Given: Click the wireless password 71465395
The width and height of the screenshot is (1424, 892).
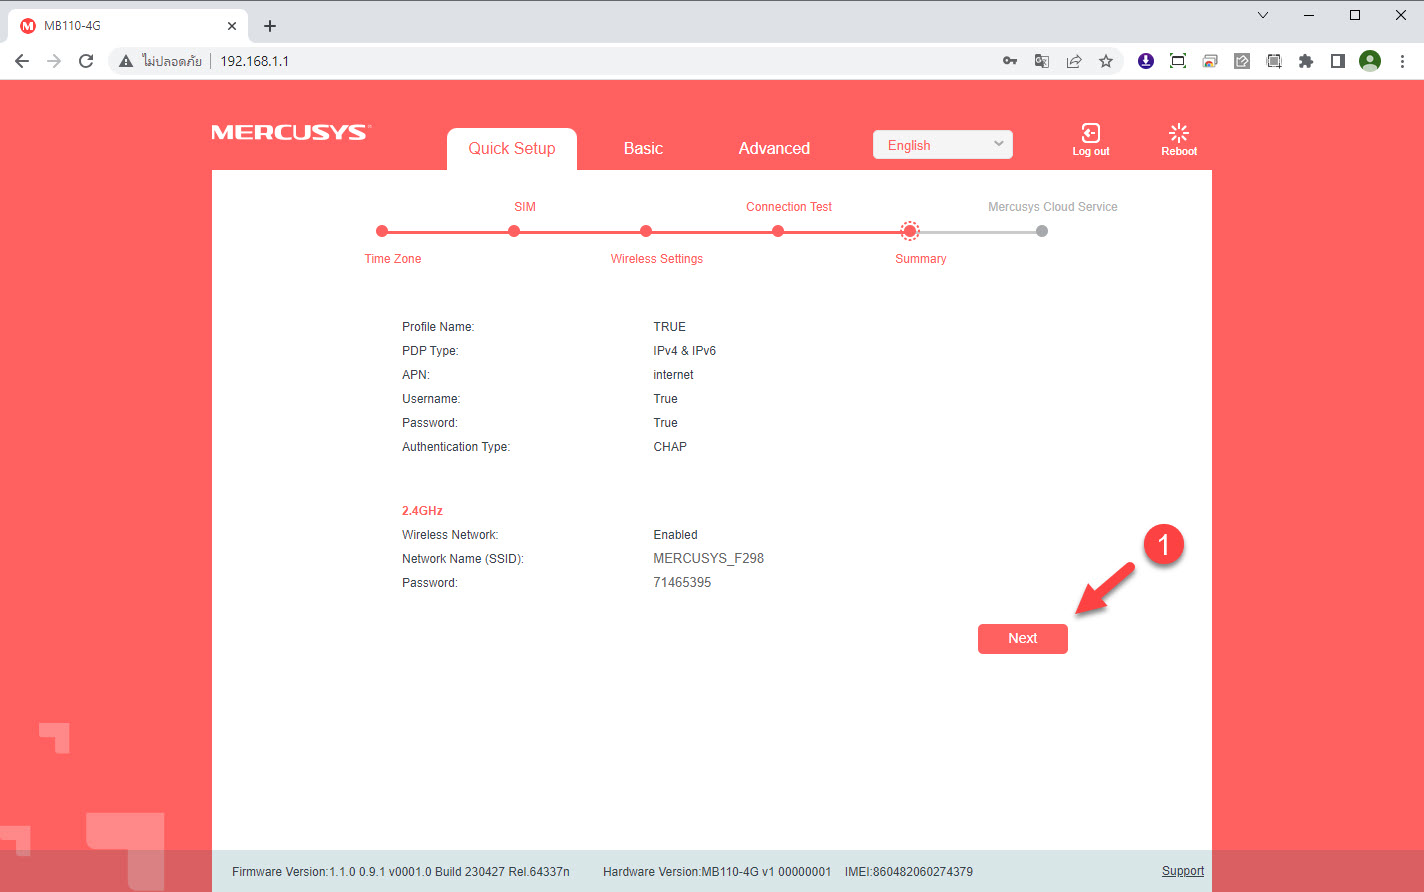Looking at the screenshot, I should click(x=682, y=583).
